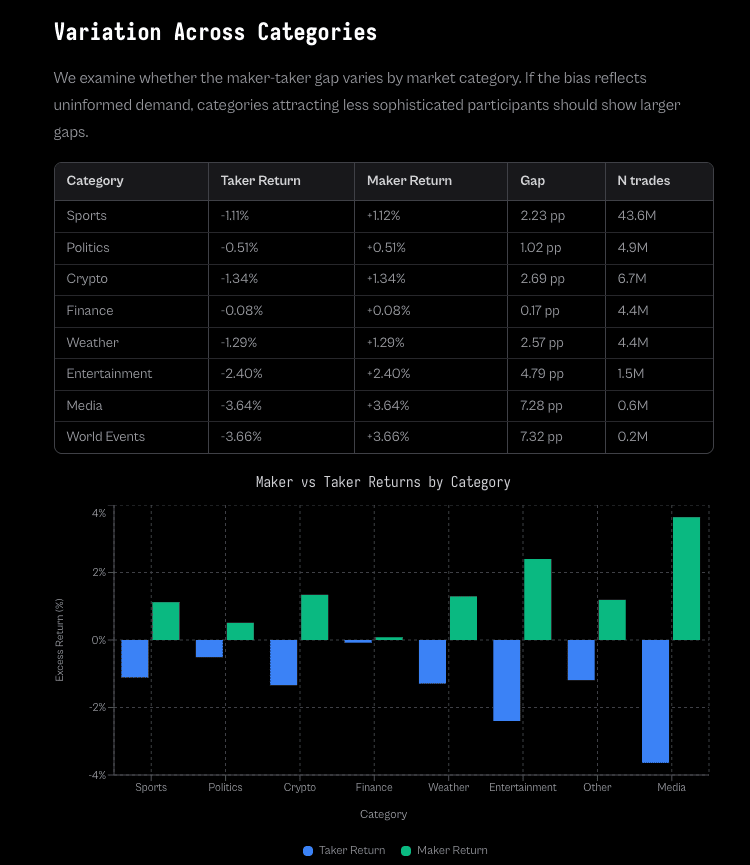
Task: Sort by the Gap column header
Action: [x=532, y=181]
